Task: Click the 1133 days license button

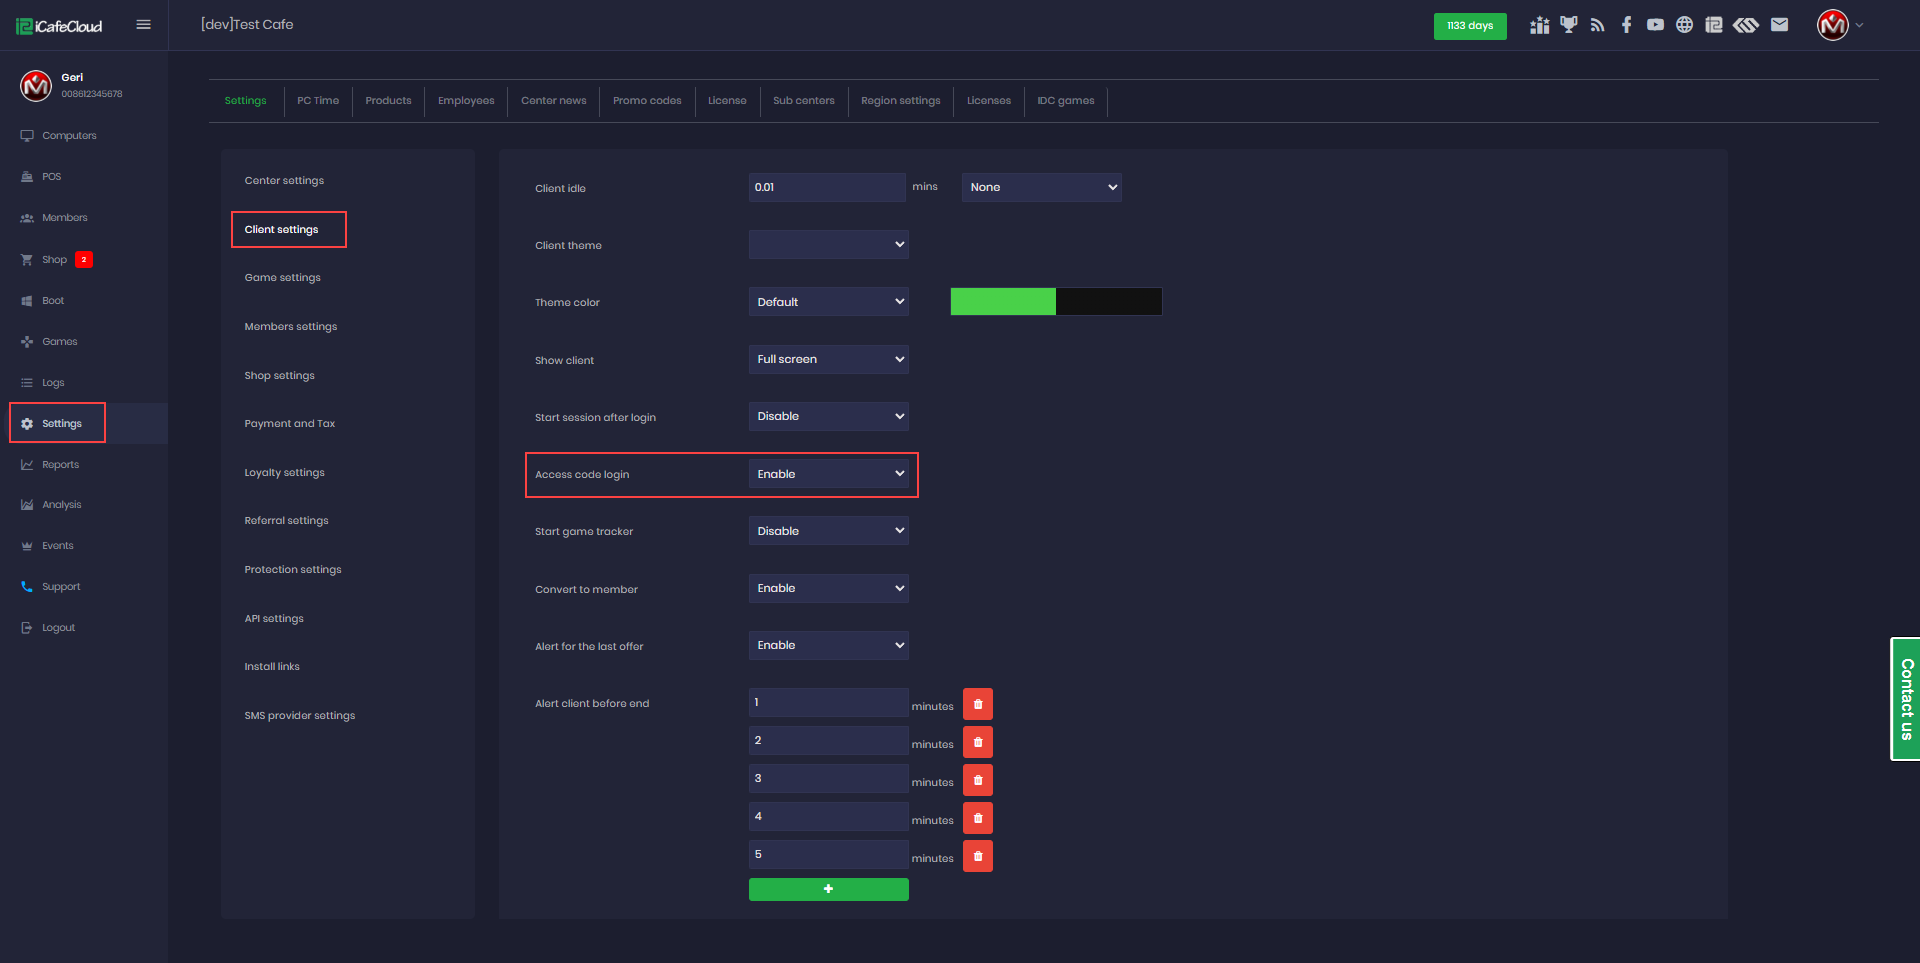Action: [1469, 26]
